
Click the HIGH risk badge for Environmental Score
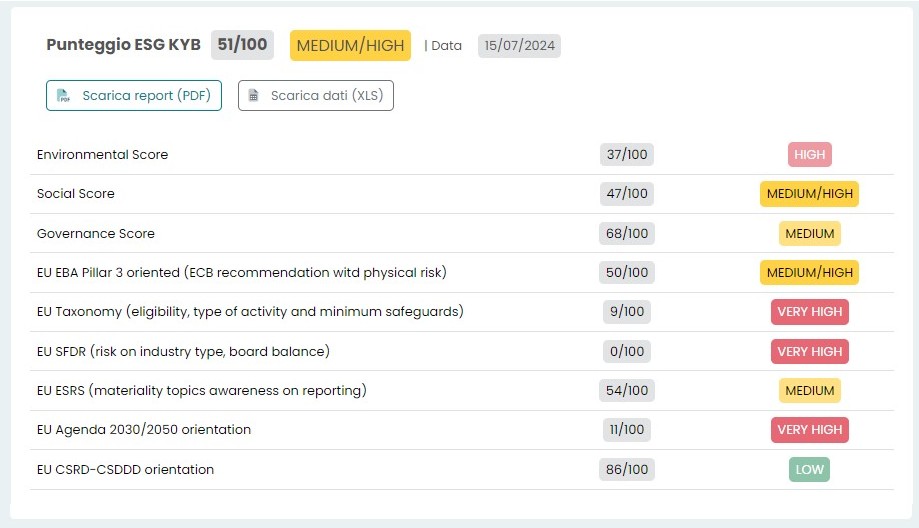click(809, 155)
